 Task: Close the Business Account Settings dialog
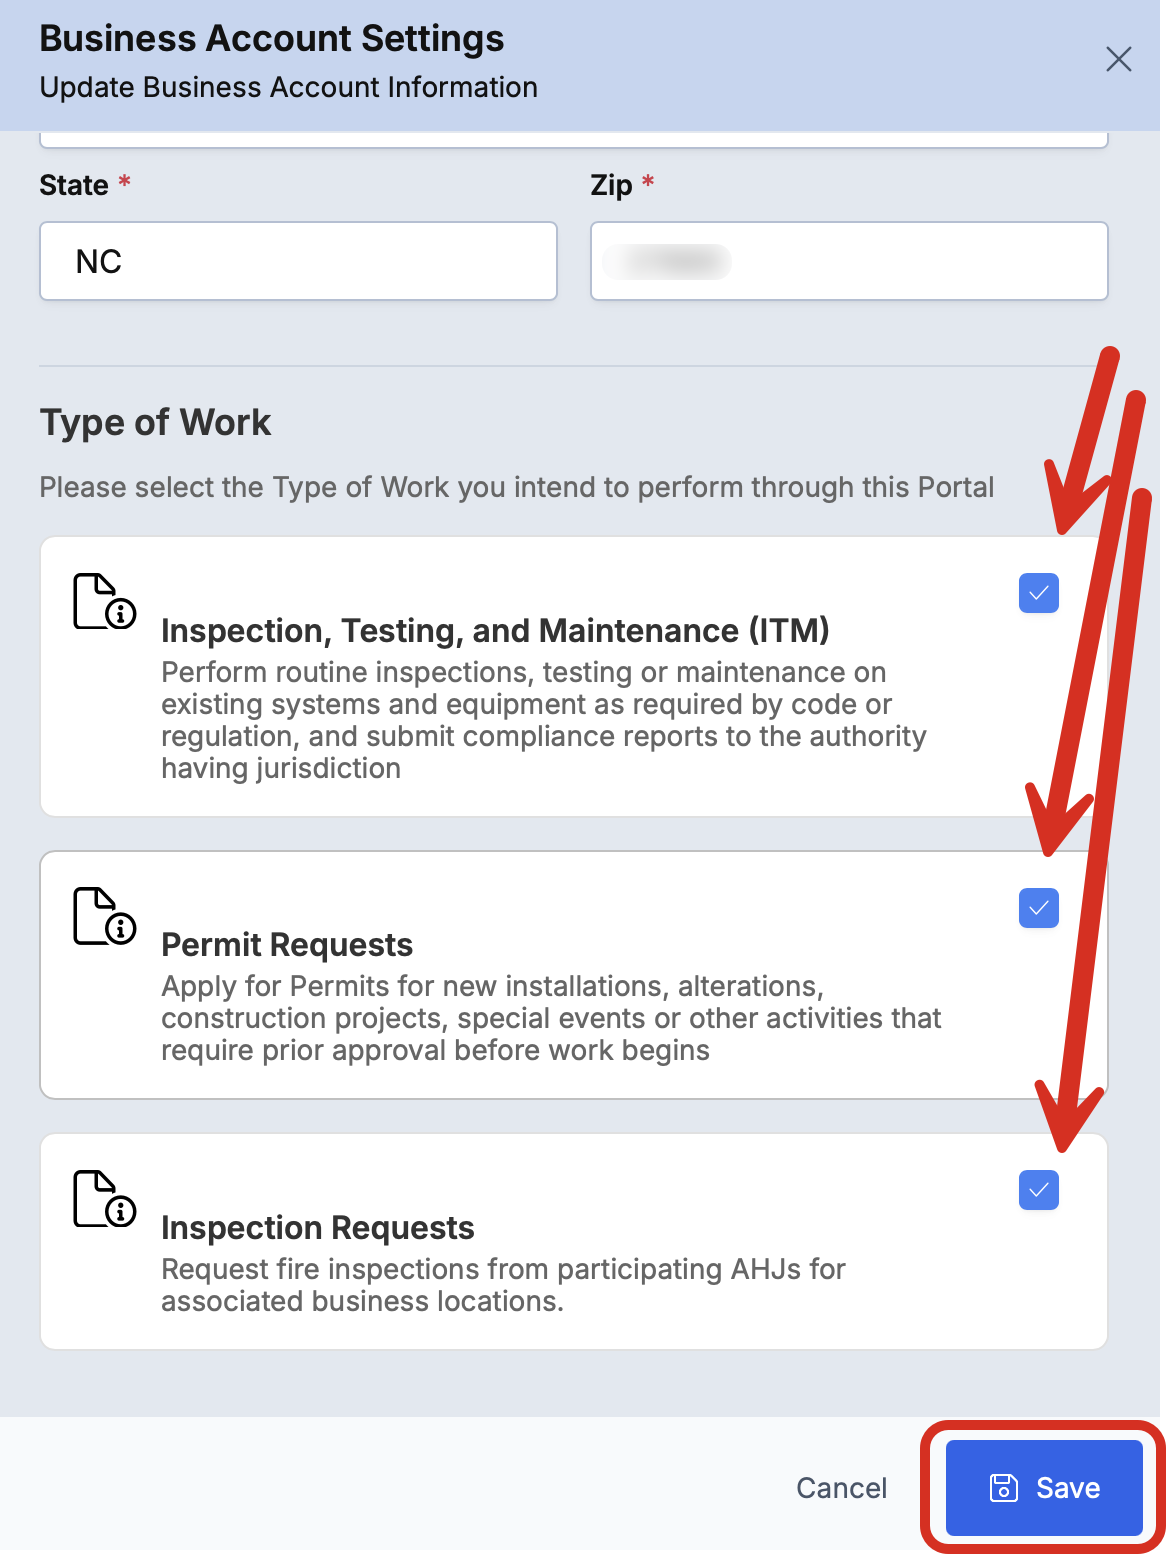coord(1118,59)
